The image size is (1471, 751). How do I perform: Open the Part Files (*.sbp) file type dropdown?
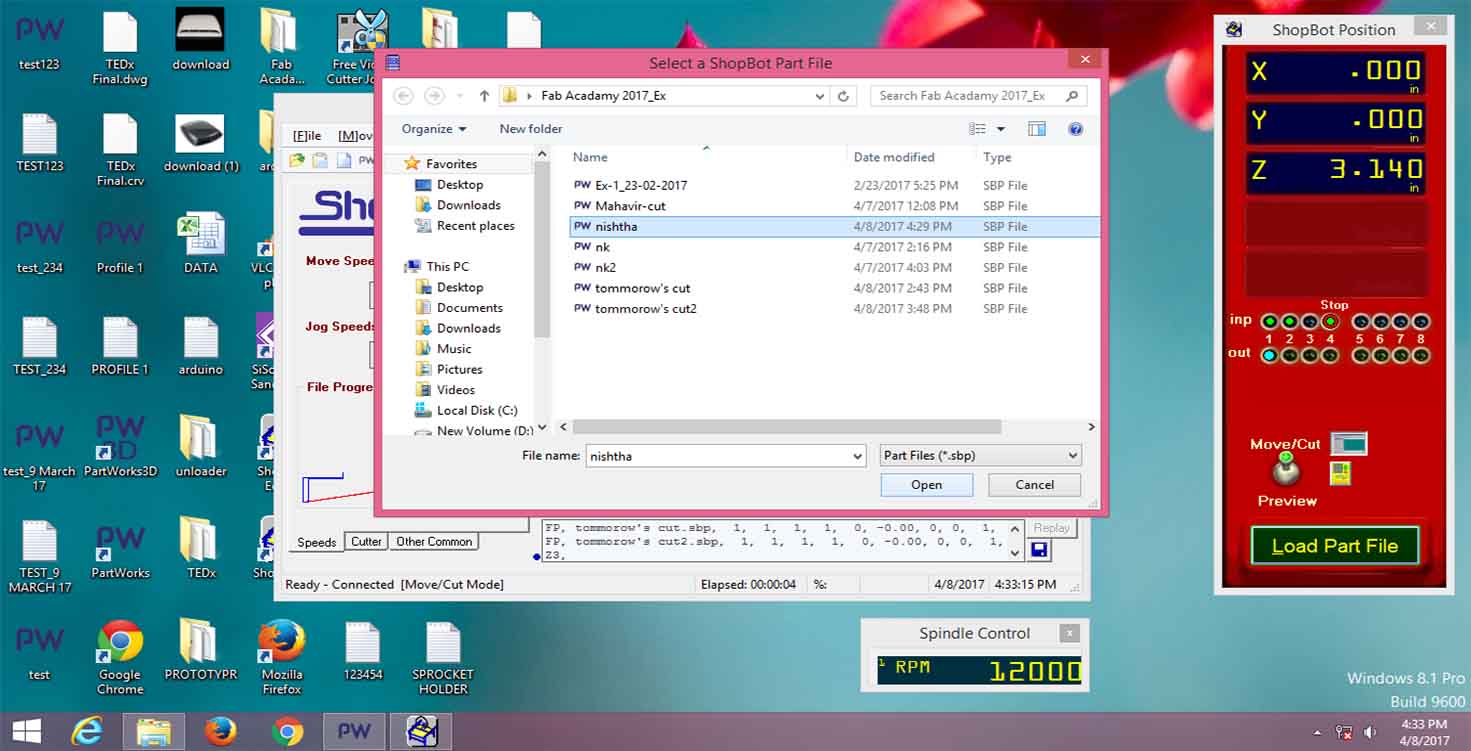point(980,455)
